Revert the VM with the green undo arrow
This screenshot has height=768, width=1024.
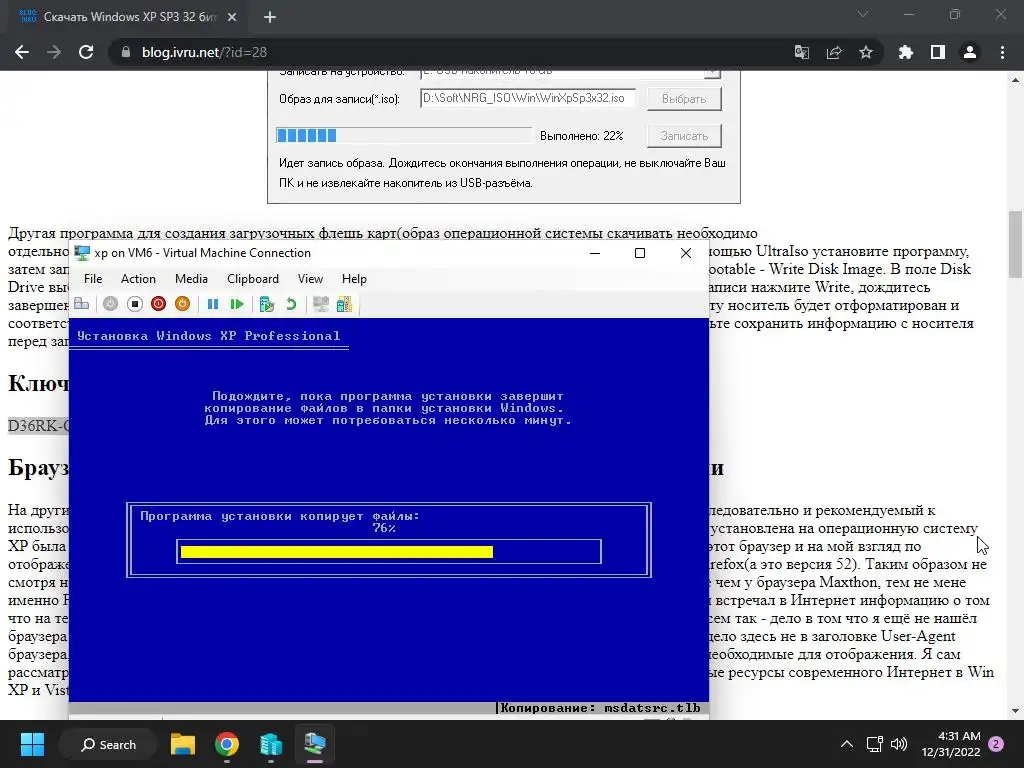291,304
